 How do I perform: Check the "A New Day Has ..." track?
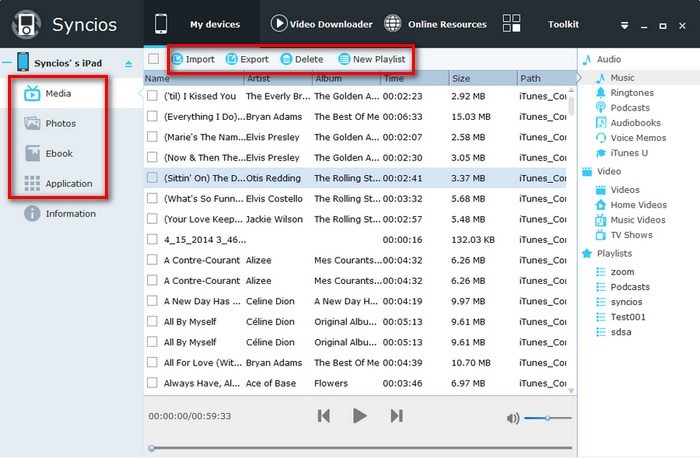(x=152, y=301)
